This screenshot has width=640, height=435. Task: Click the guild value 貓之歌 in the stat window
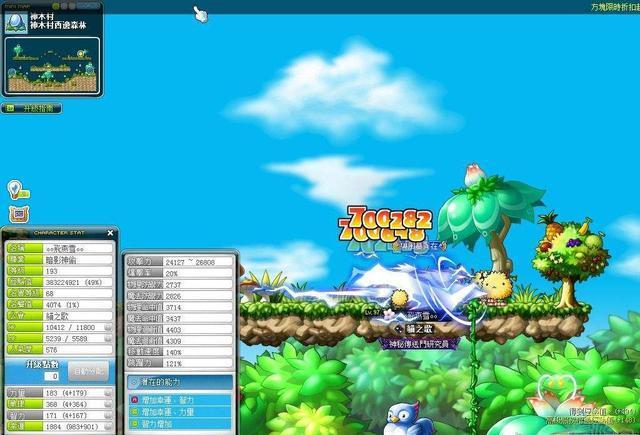(x=78, y=316)
